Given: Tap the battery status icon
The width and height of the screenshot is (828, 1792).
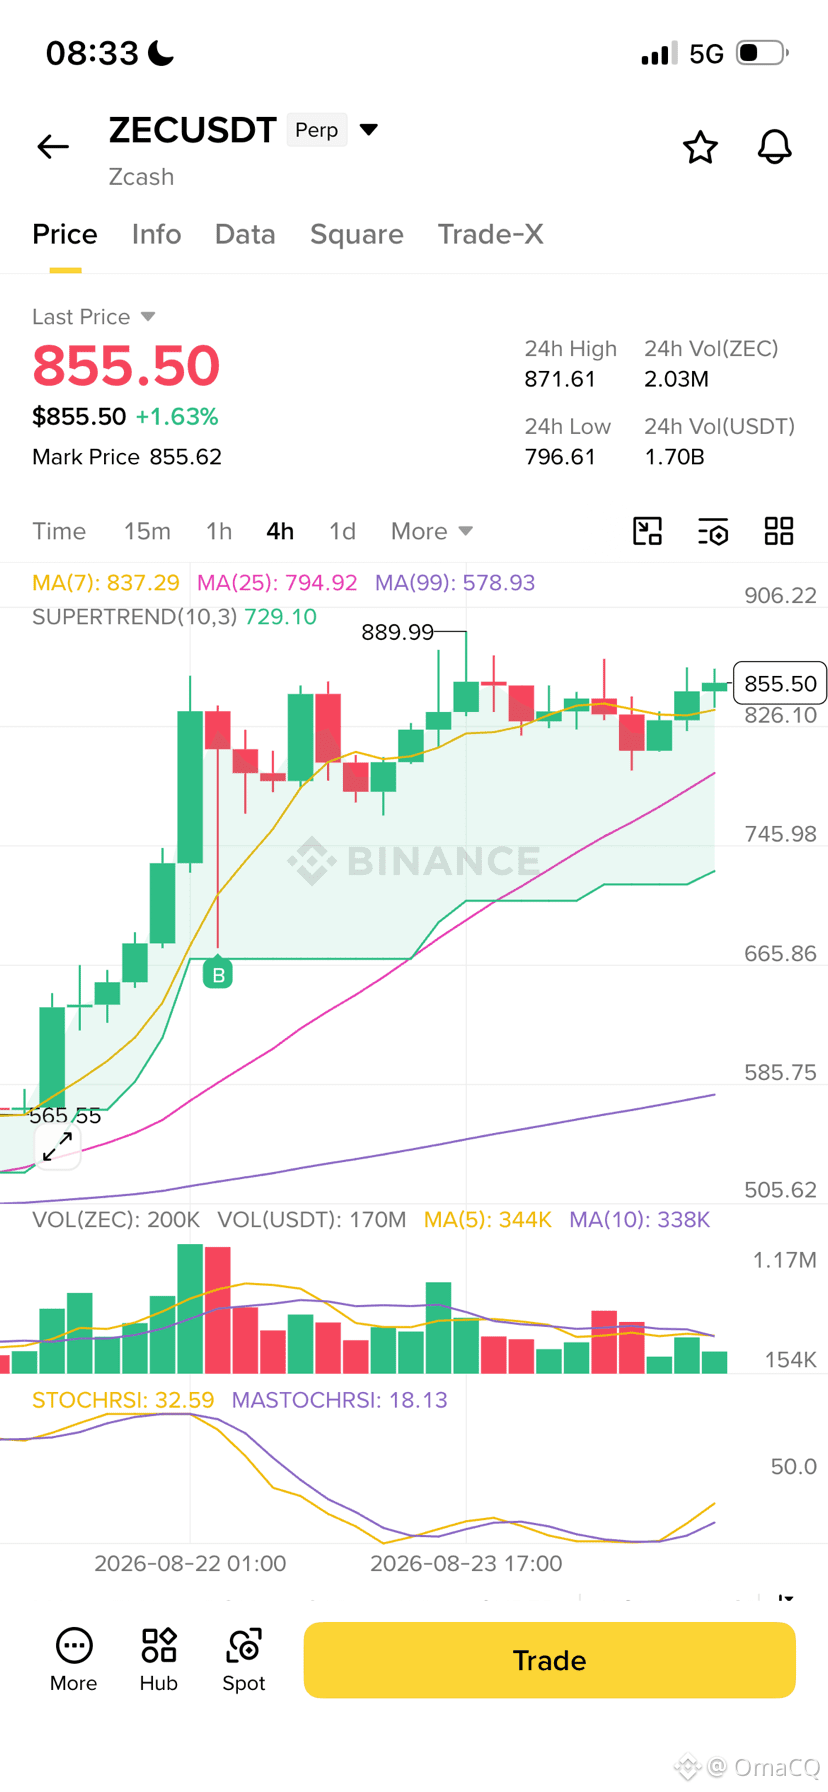Looking at the screenshot, I should [762, 52].
